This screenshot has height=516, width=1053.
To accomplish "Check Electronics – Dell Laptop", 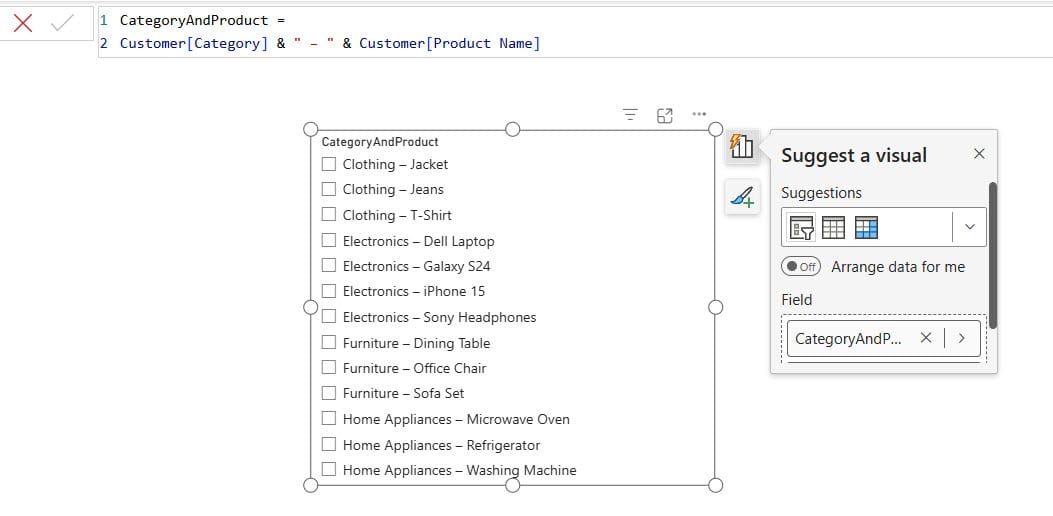I will [x=328, y=241].
